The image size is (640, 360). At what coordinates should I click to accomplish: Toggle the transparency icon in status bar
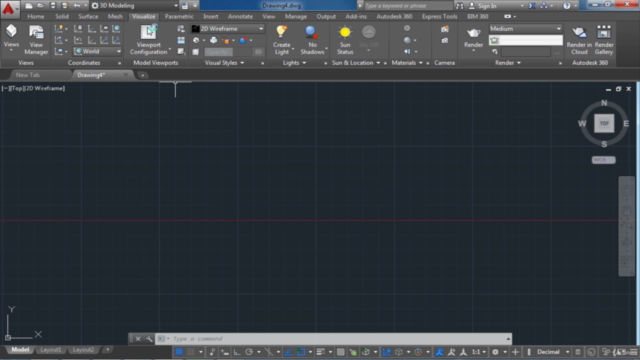(340, 352)
